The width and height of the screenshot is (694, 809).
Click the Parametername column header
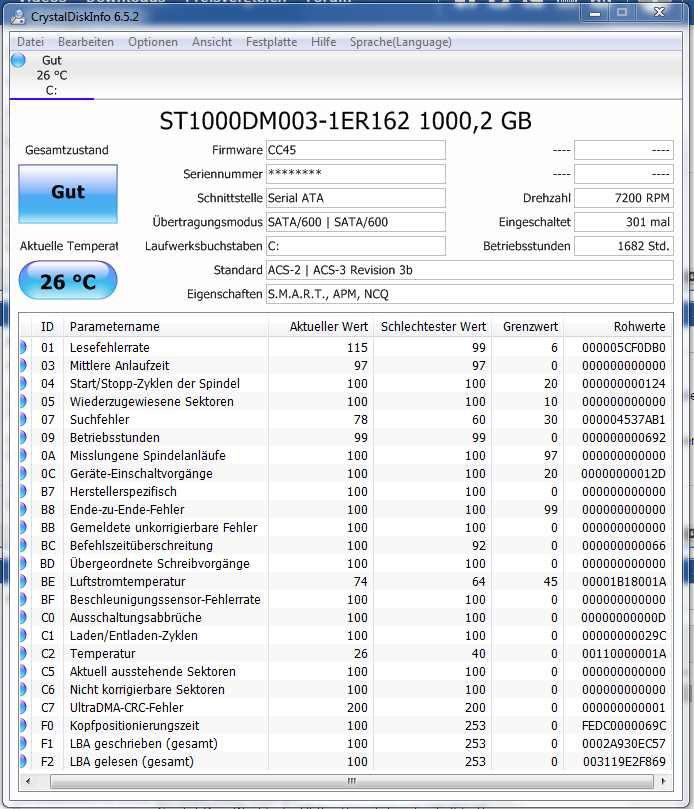coord(166,327)
